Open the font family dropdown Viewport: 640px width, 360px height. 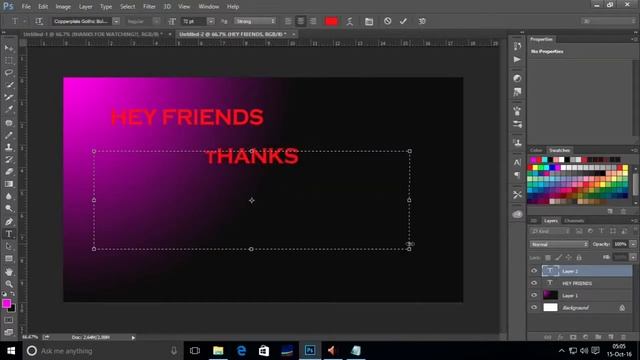(116, 21)
